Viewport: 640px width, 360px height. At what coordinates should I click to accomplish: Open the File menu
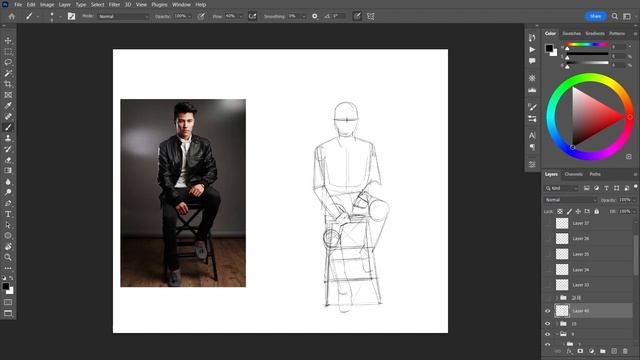click(x=18, y=4)
